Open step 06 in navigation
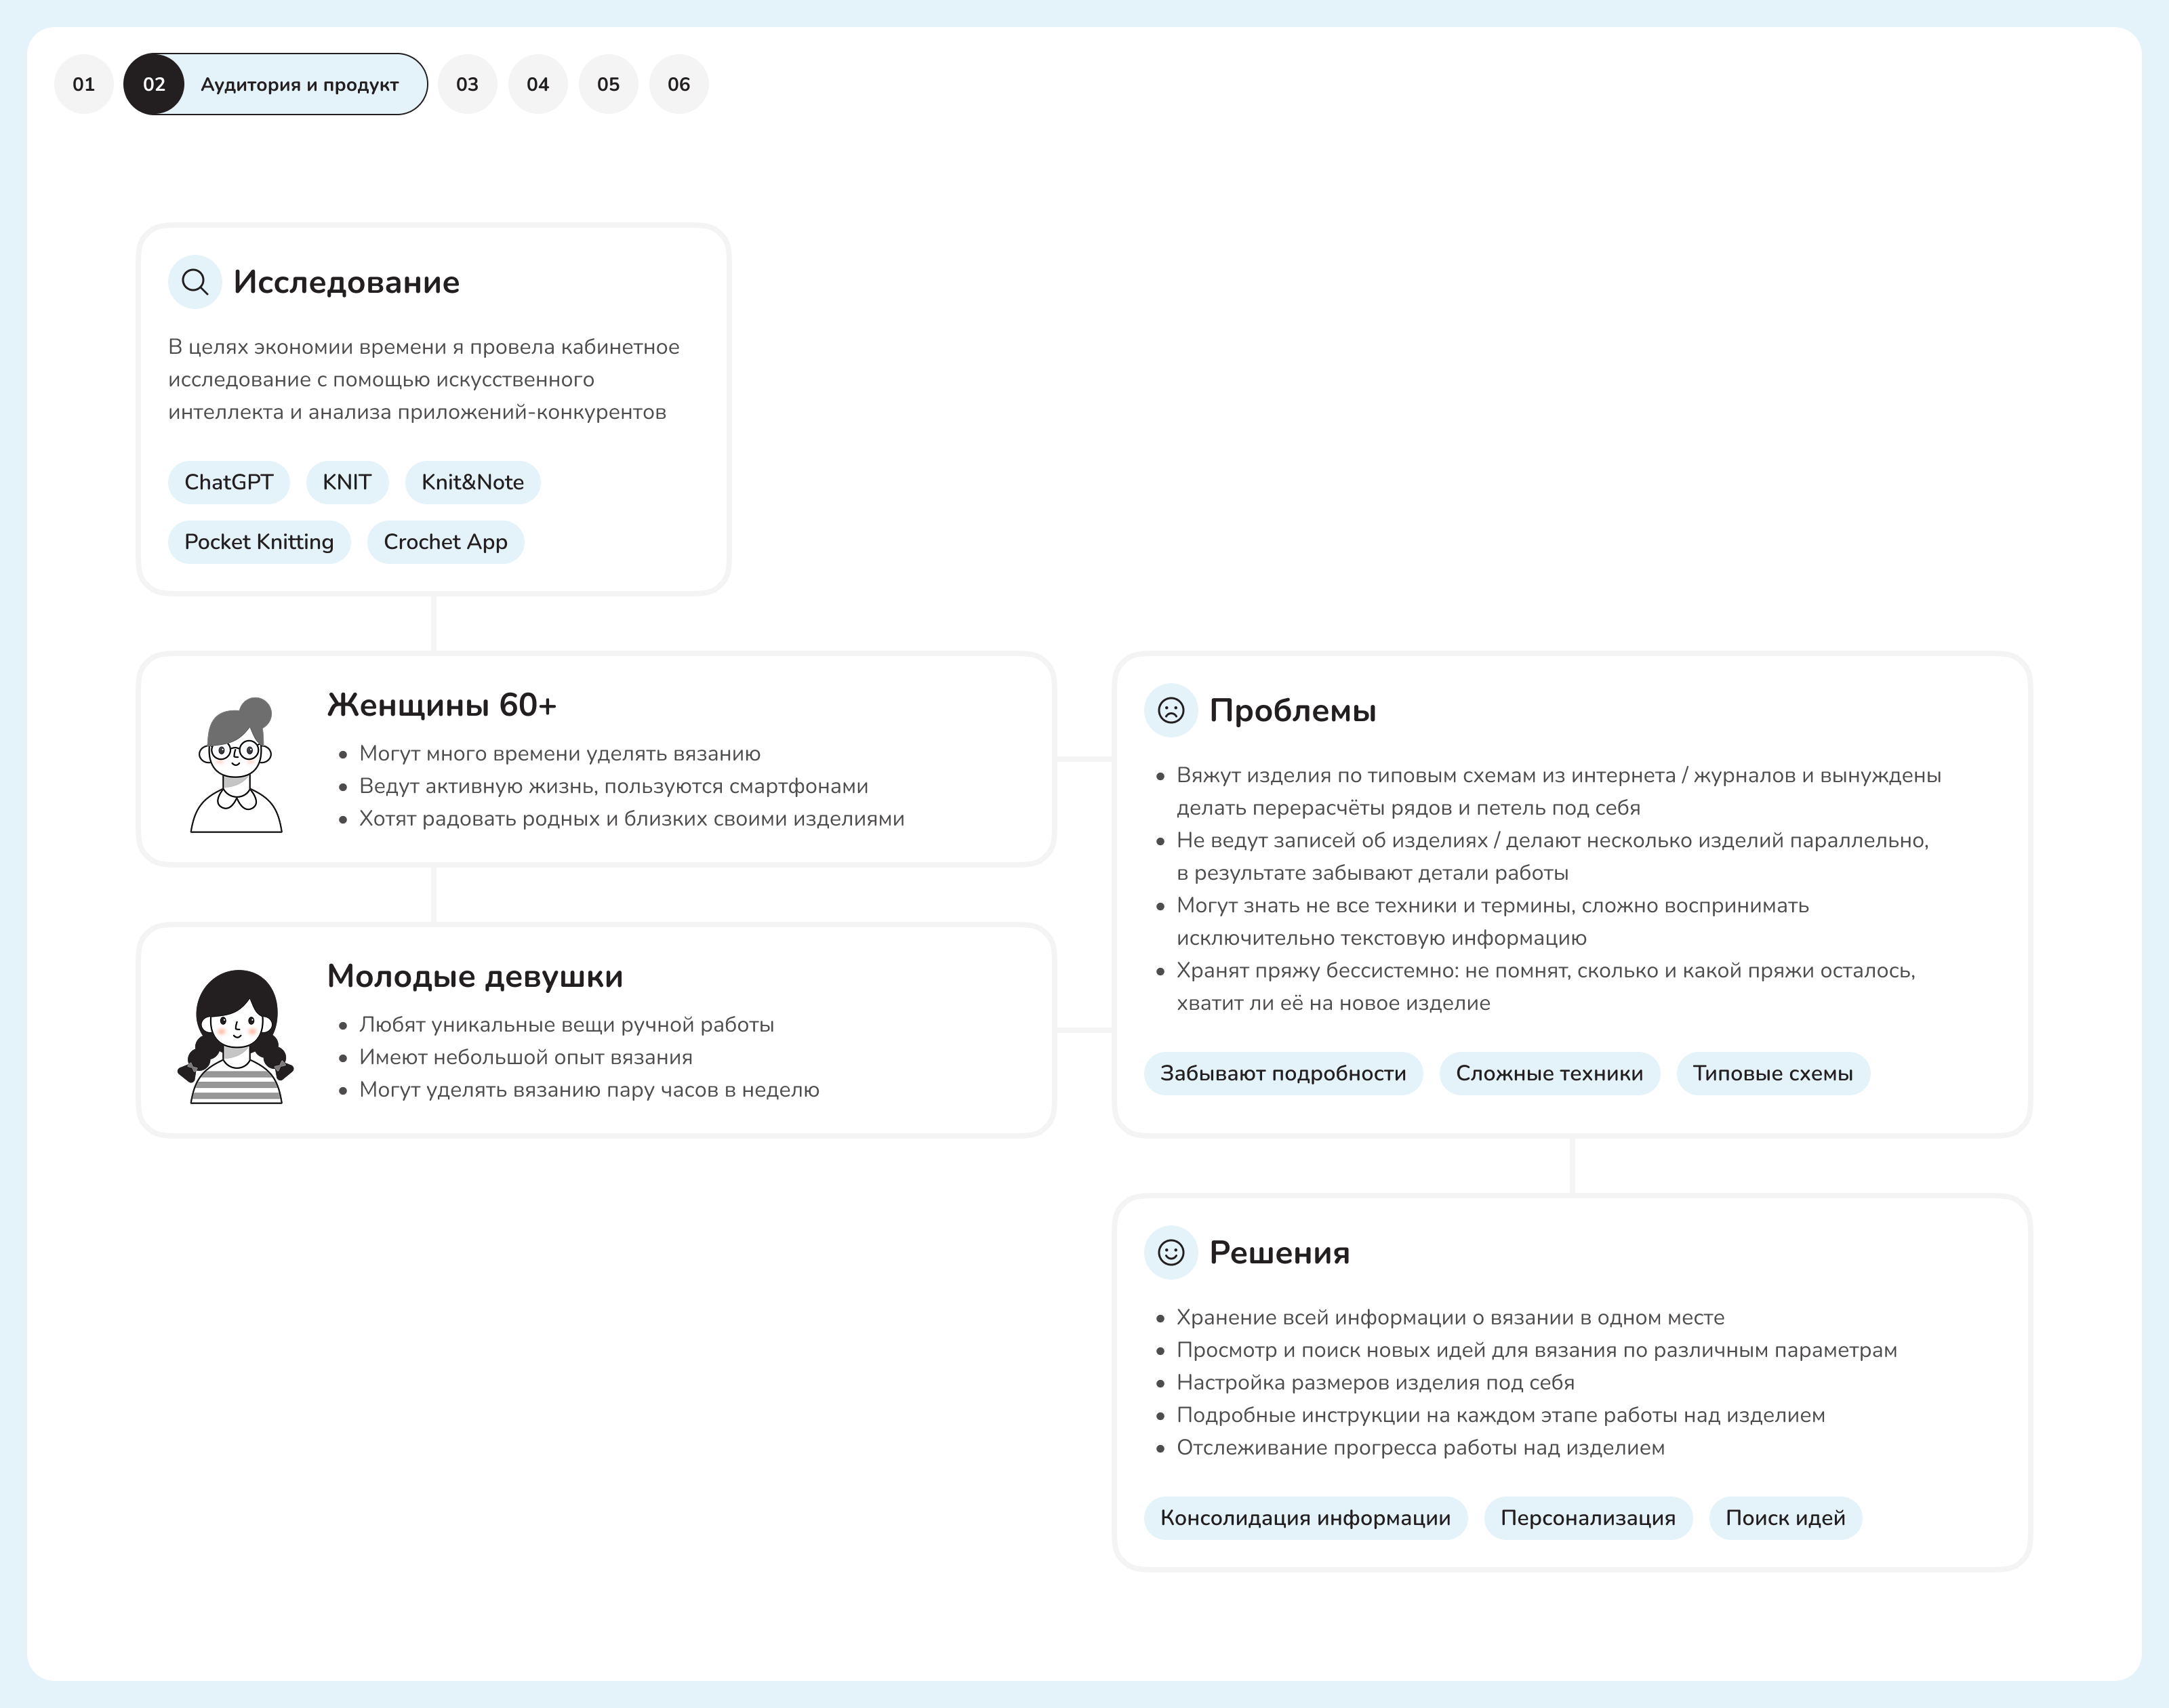Image resolution: width=2169 pixels, height=1708 pixels. (679, 84)
